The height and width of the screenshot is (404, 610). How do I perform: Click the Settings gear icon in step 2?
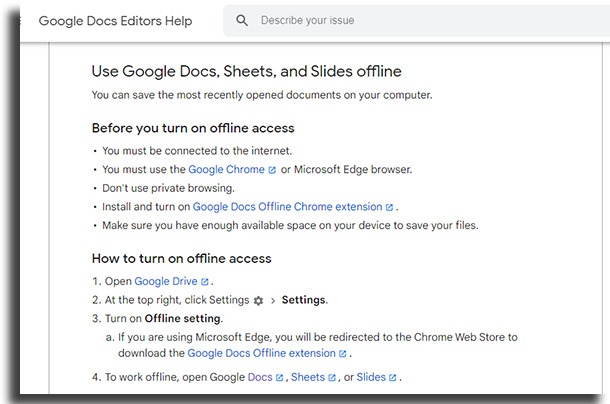pyautogui.click(x=258, y=300)
